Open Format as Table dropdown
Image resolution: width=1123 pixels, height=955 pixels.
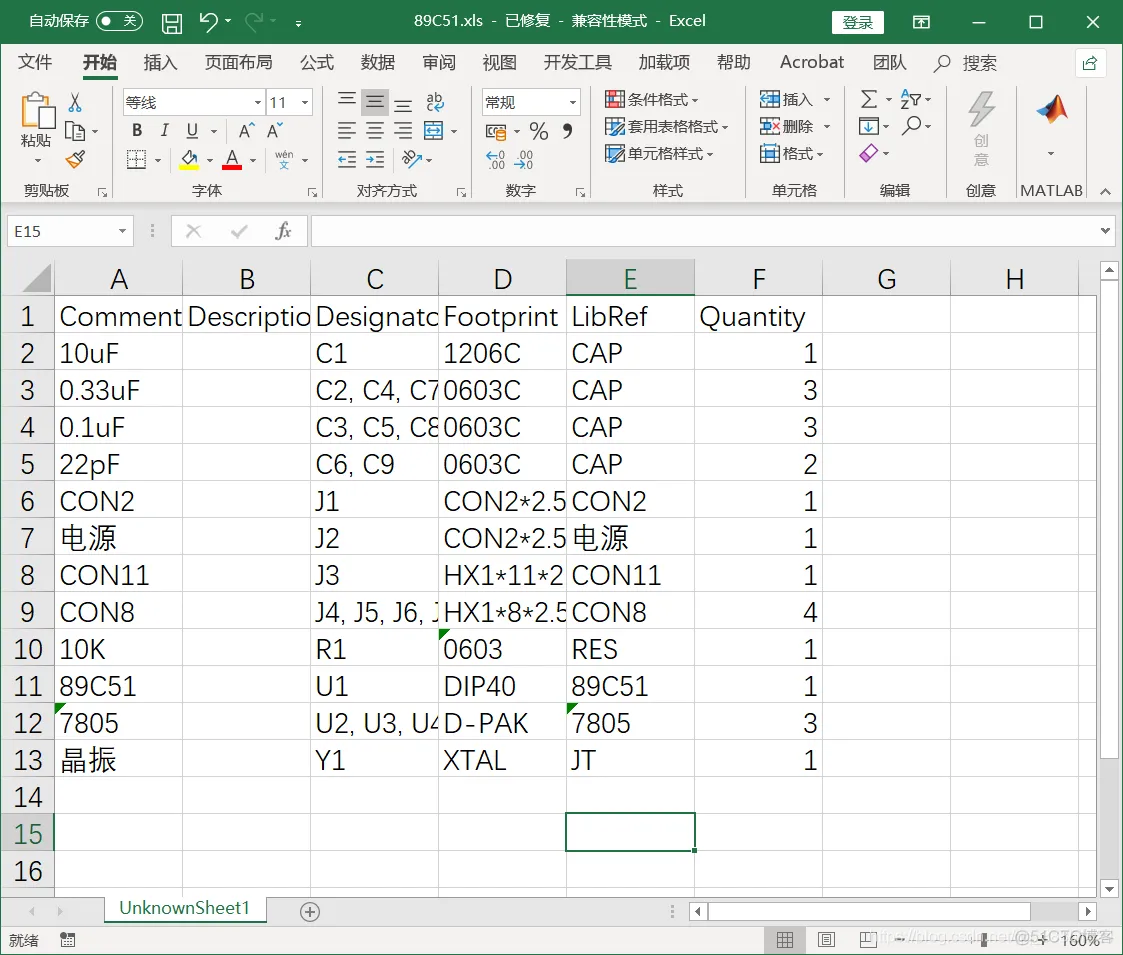(667, 127)
